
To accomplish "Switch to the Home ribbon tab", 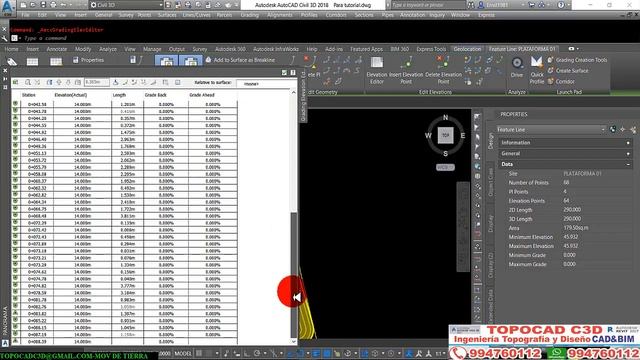I will pos(11,49).
